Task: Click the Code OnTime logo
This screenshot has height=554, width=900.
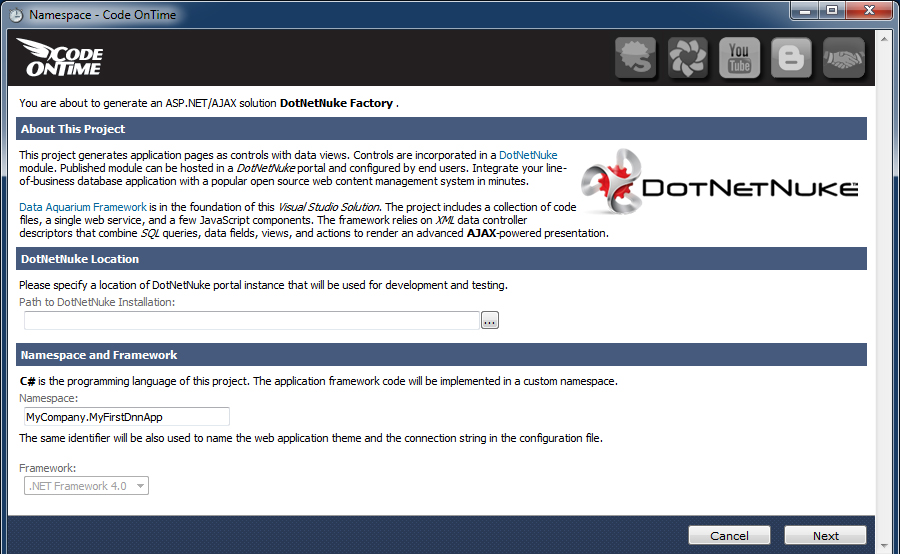Action: [x=60, y=57]
